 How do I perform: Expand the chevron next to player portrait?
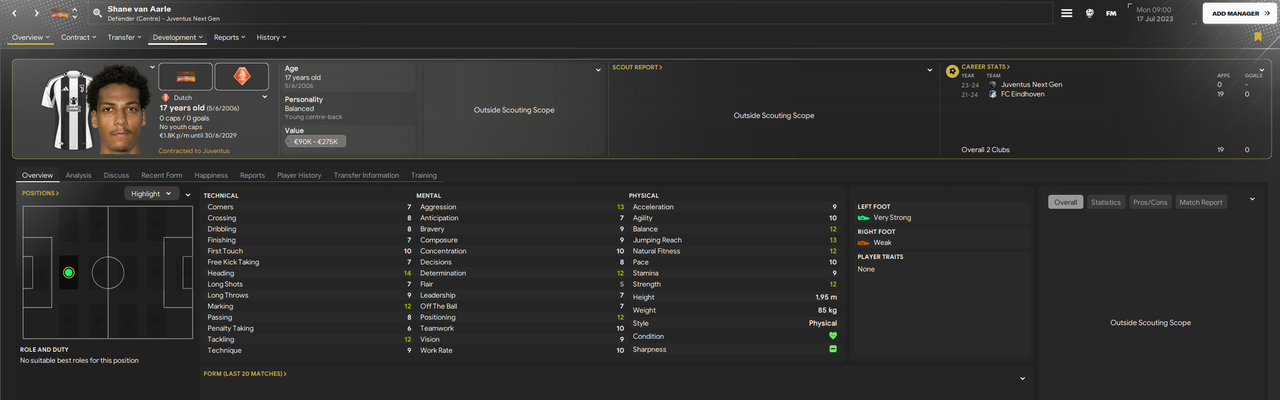[153, 67]
